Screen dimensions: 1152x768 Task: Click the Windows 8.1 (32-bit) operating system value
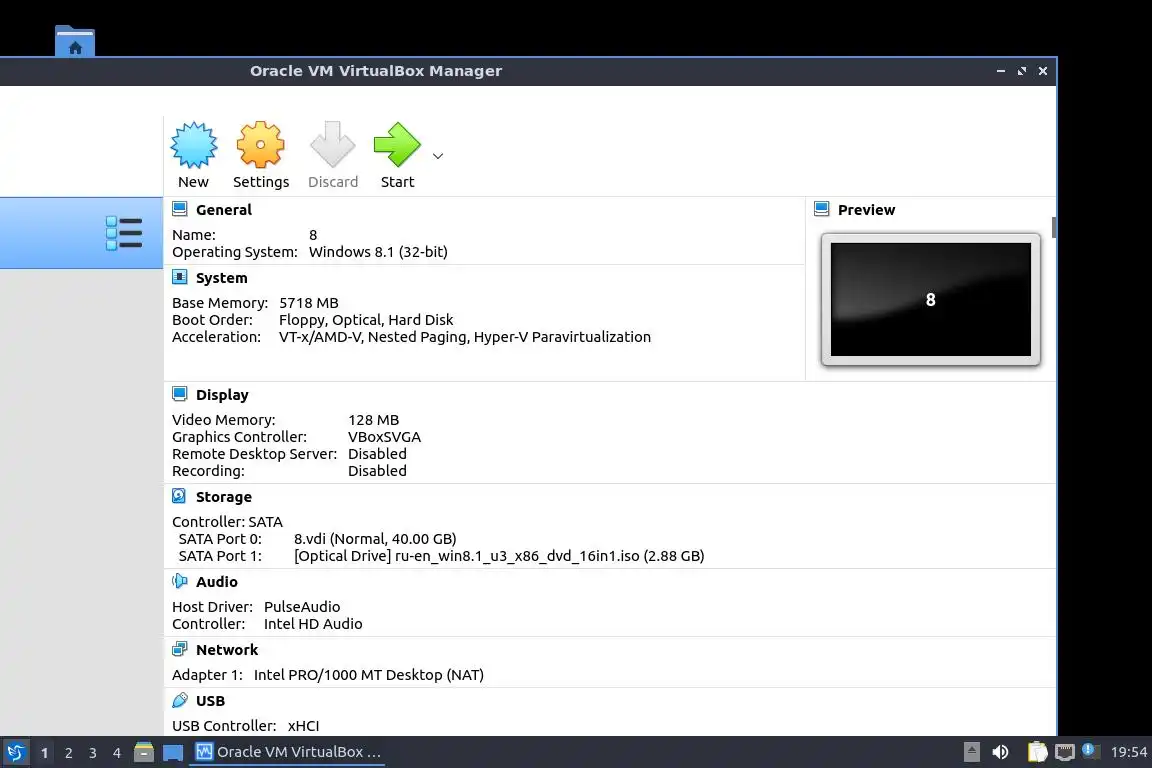pos(378,252)
